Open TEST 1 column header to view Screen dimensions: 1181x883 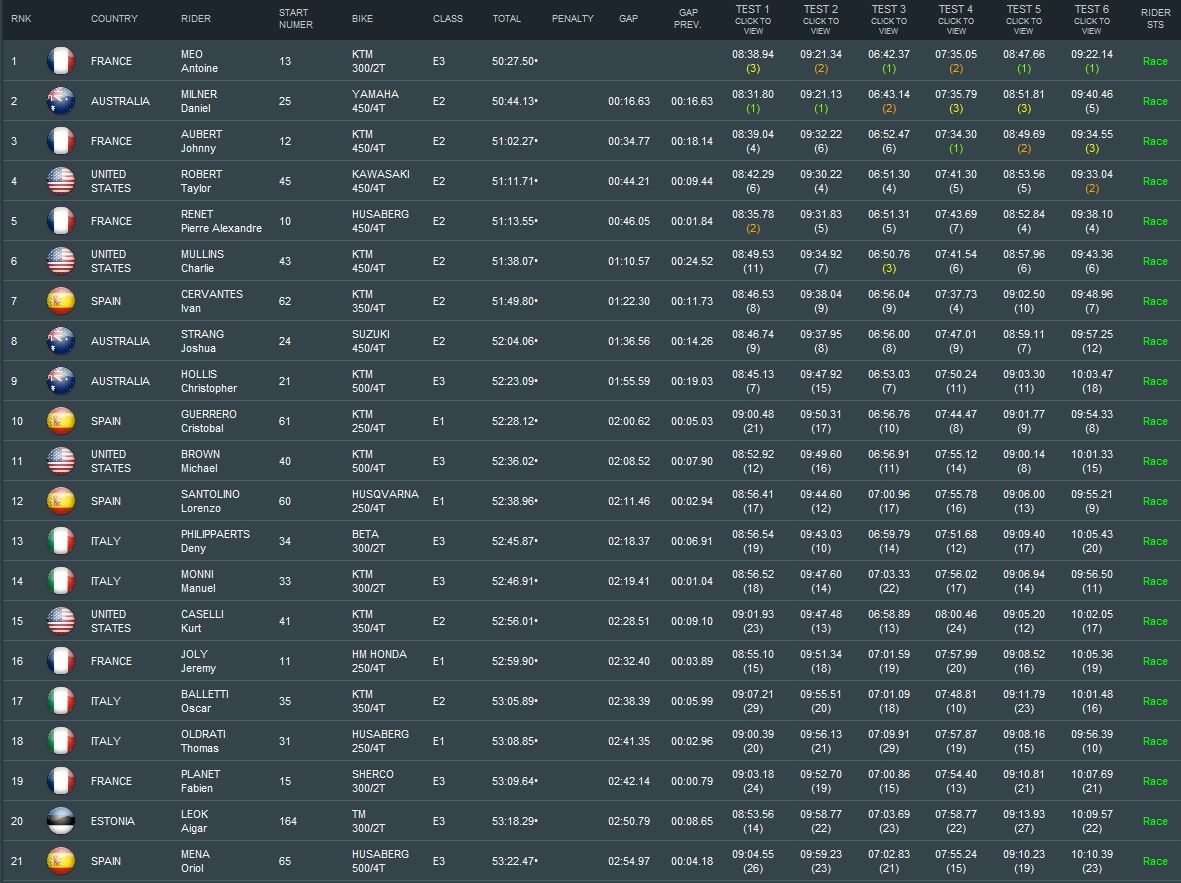click(x=752, y=19)
